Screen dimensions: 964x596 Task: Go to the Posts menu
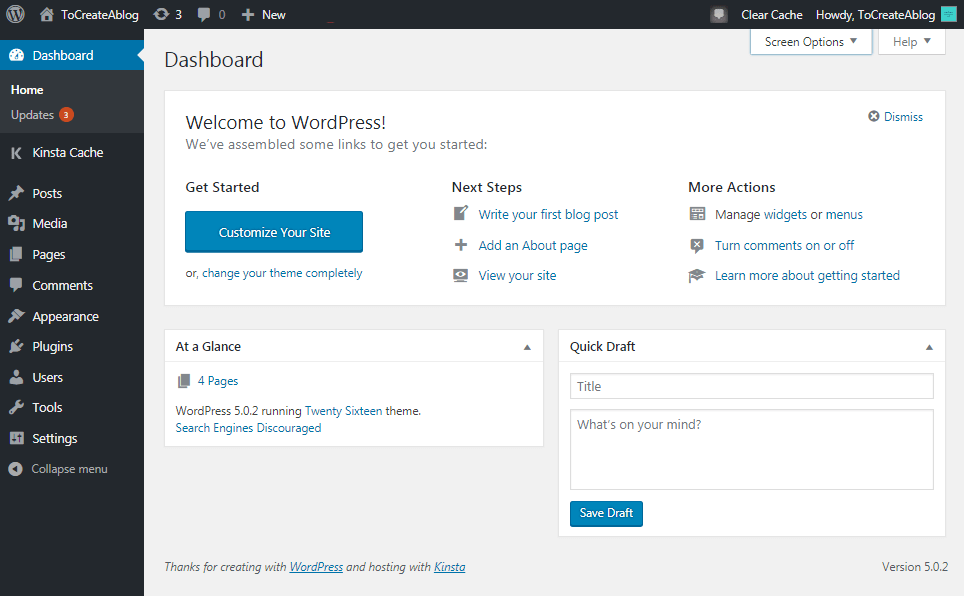(x=47, y=193)
